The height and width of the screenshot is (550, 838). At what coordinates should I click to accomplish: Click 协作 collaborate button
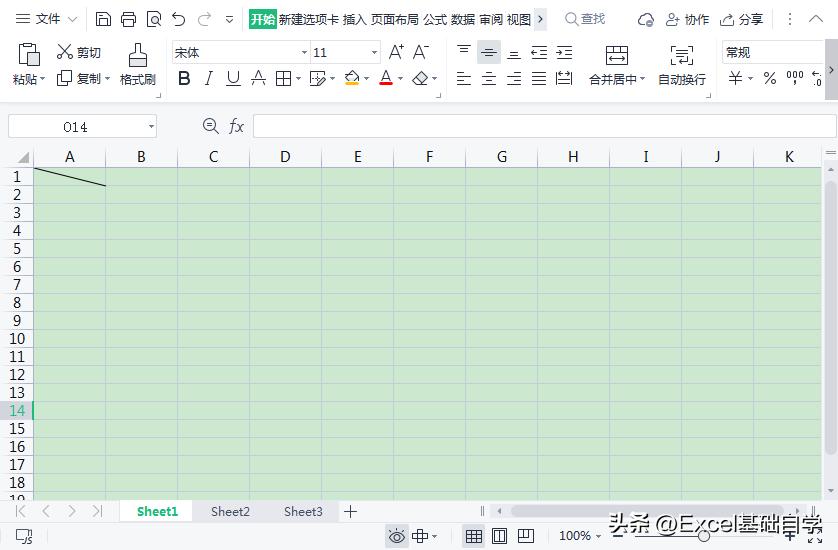(687, 20)
